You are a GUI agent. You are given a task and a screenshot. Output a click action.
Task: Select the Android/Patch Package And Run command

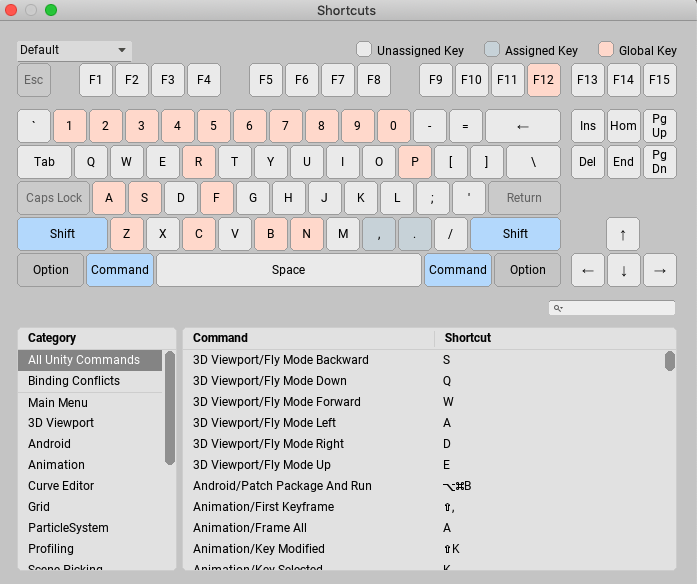click(282, 486)
